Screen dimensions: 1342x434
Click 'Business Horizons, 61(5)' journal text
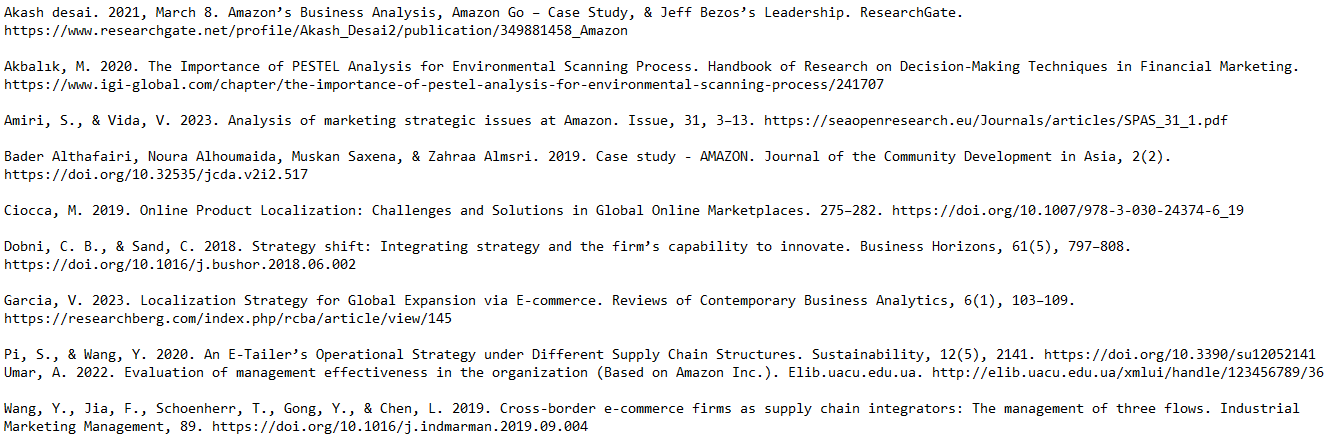(x=955, y=247)
